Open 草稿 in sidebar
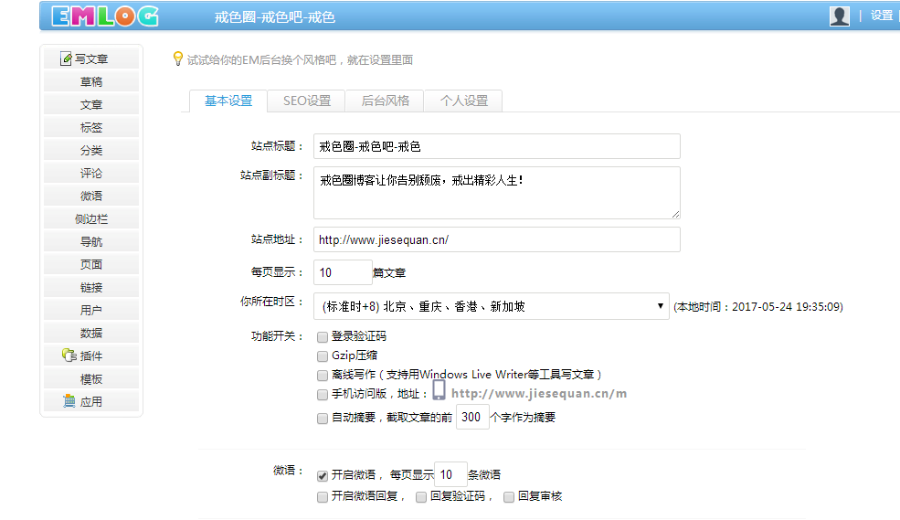Image resolution: width=900 pixels, height=520 pixels. pos(91,82)
